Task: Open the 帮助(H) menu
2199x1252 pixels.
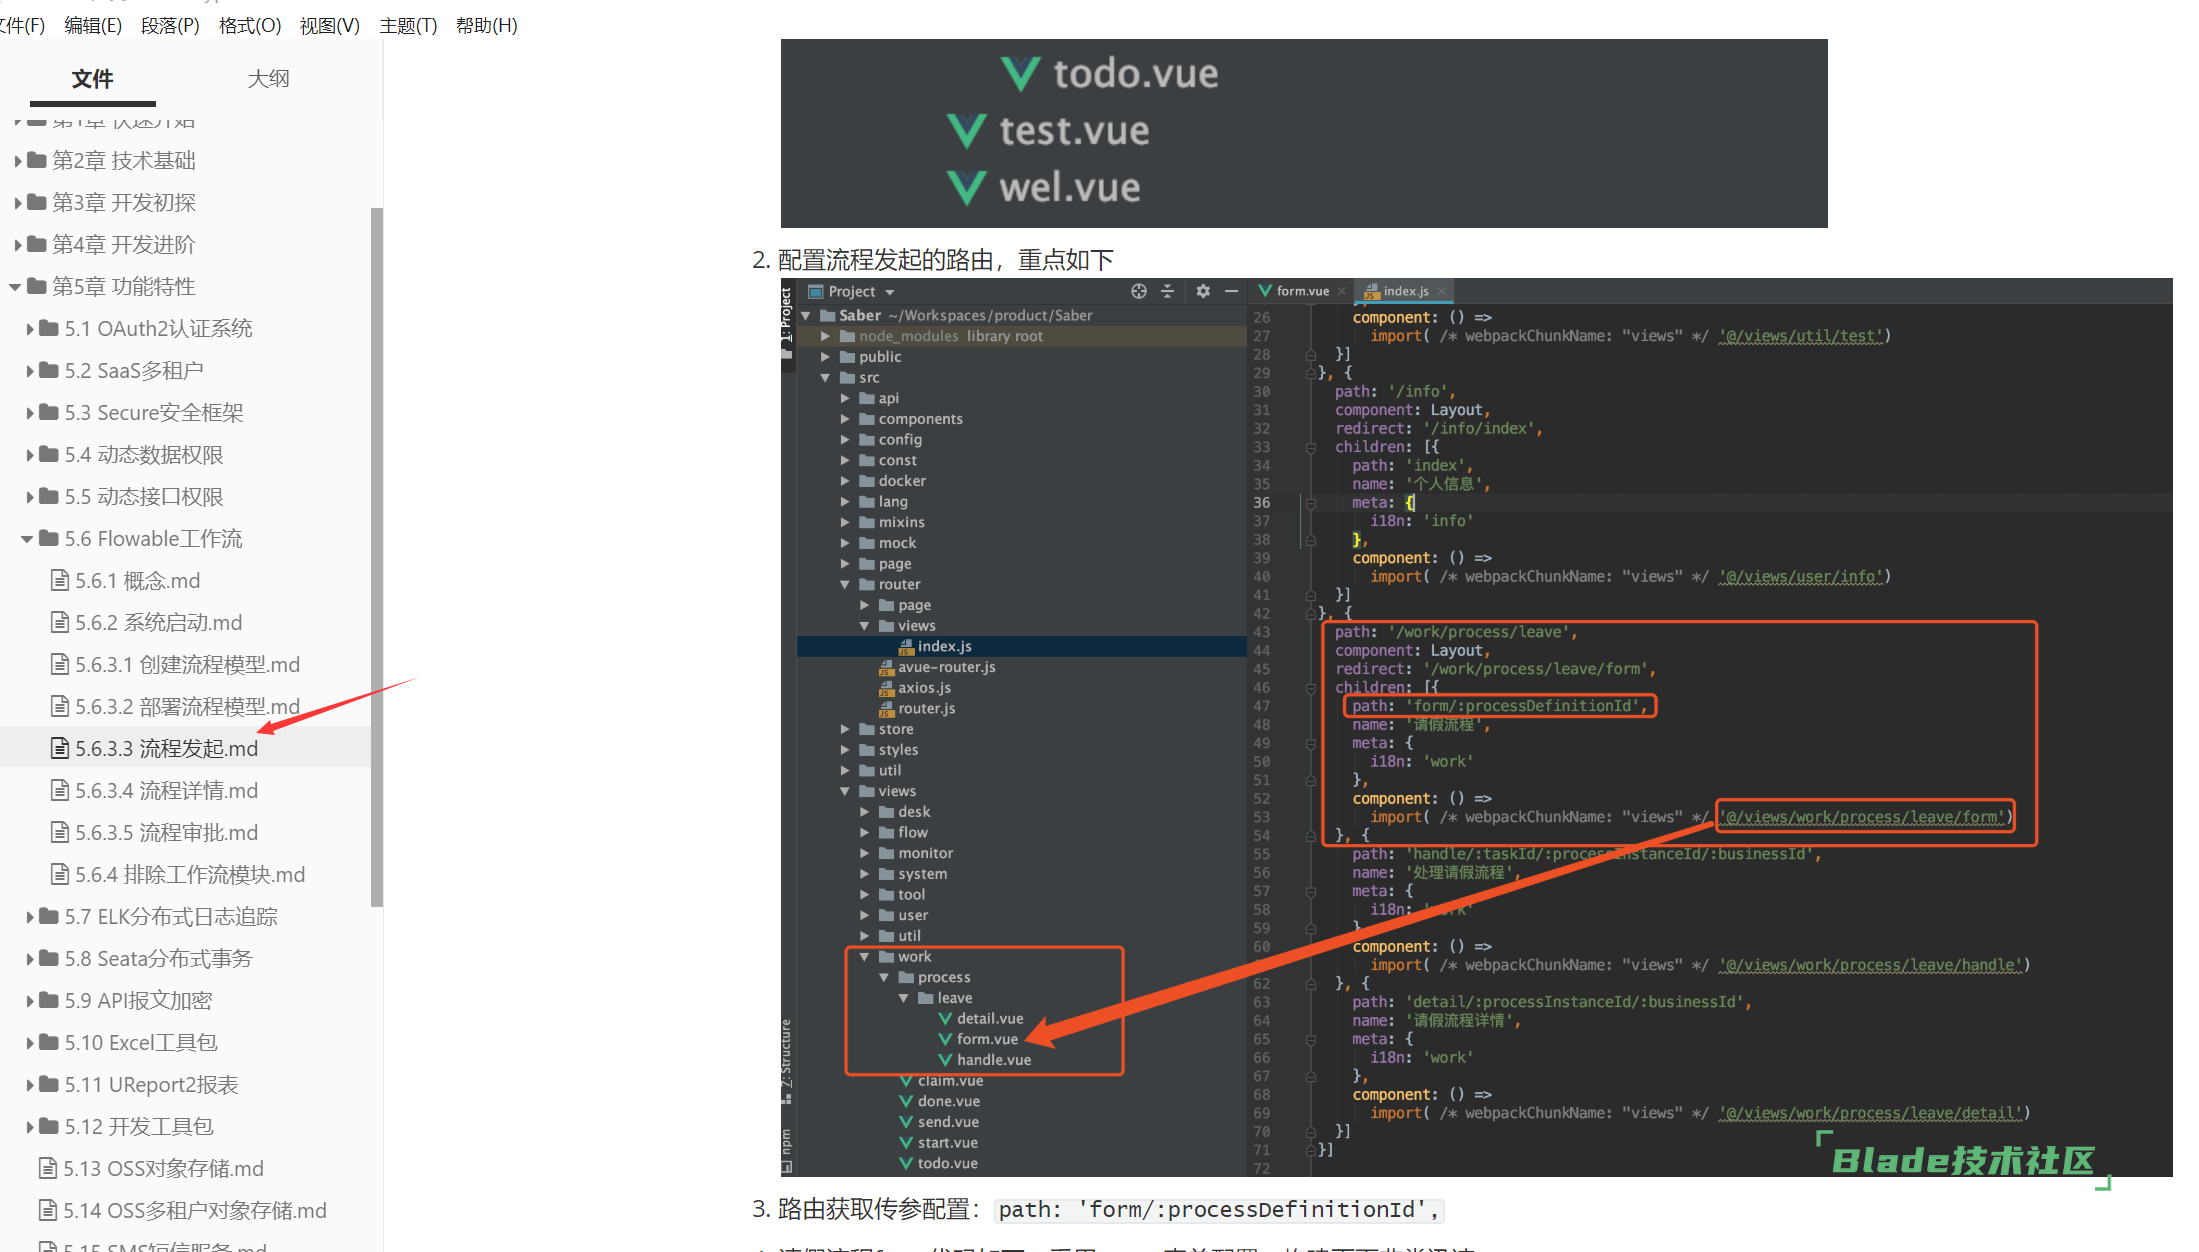Action: 487,25
